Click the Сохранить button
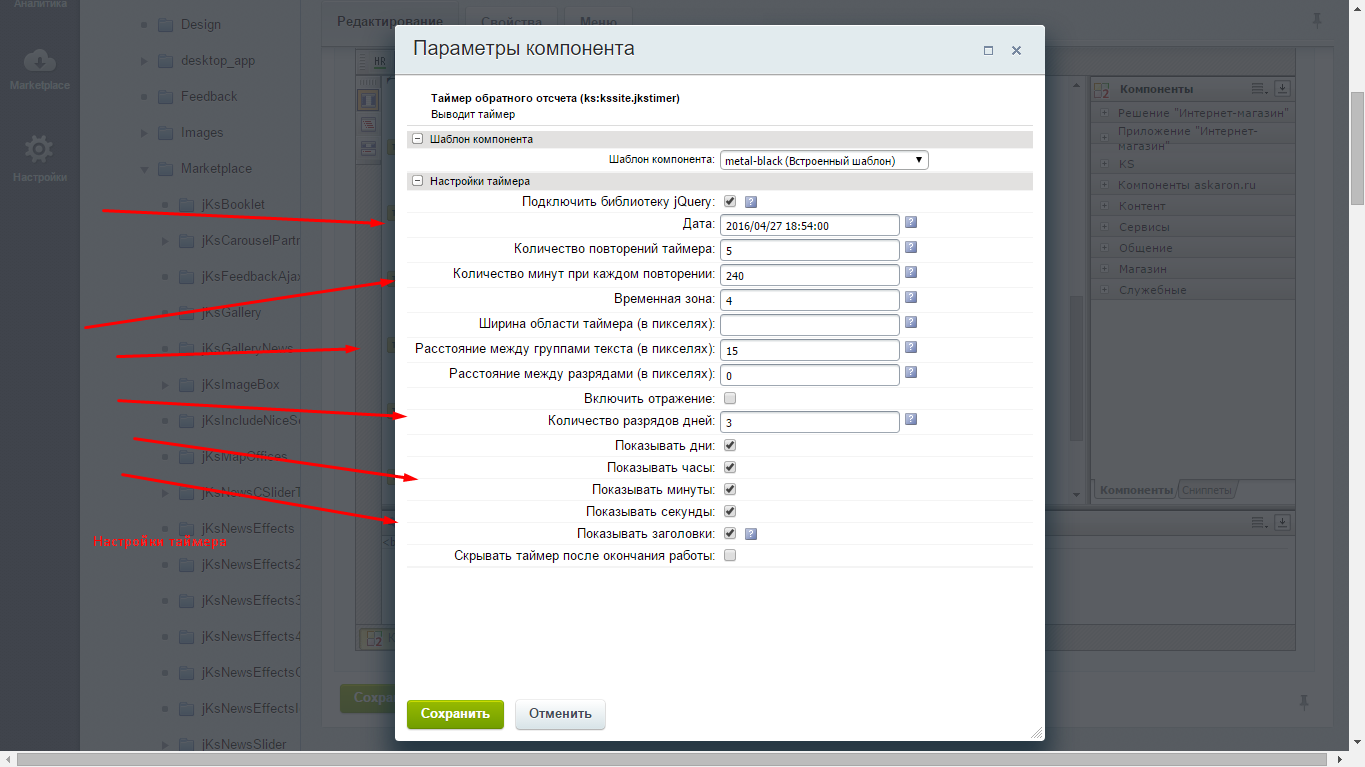Viewport: 1365px width, 767px height. (x=455, y=714)
